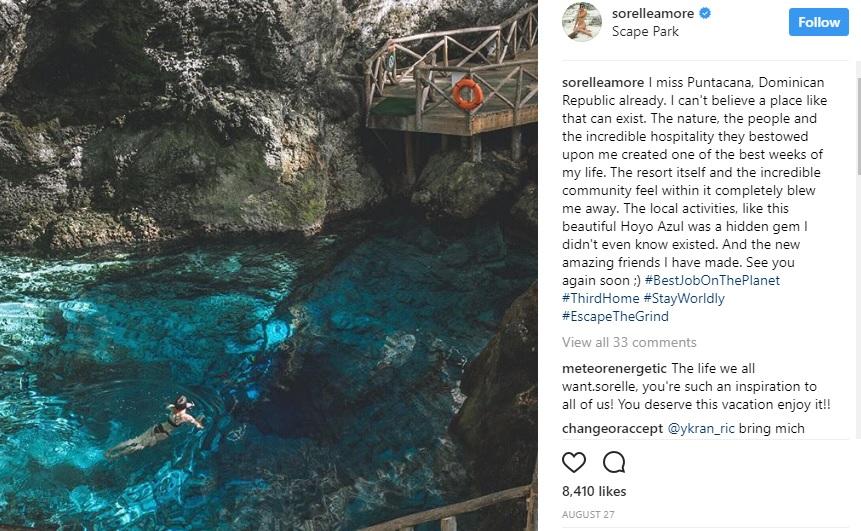Screen dimensions: 861x531
Task: Open the #BestJobOnThePlanet hashtag
Action: pyautogui.click(x=712, y=280)
